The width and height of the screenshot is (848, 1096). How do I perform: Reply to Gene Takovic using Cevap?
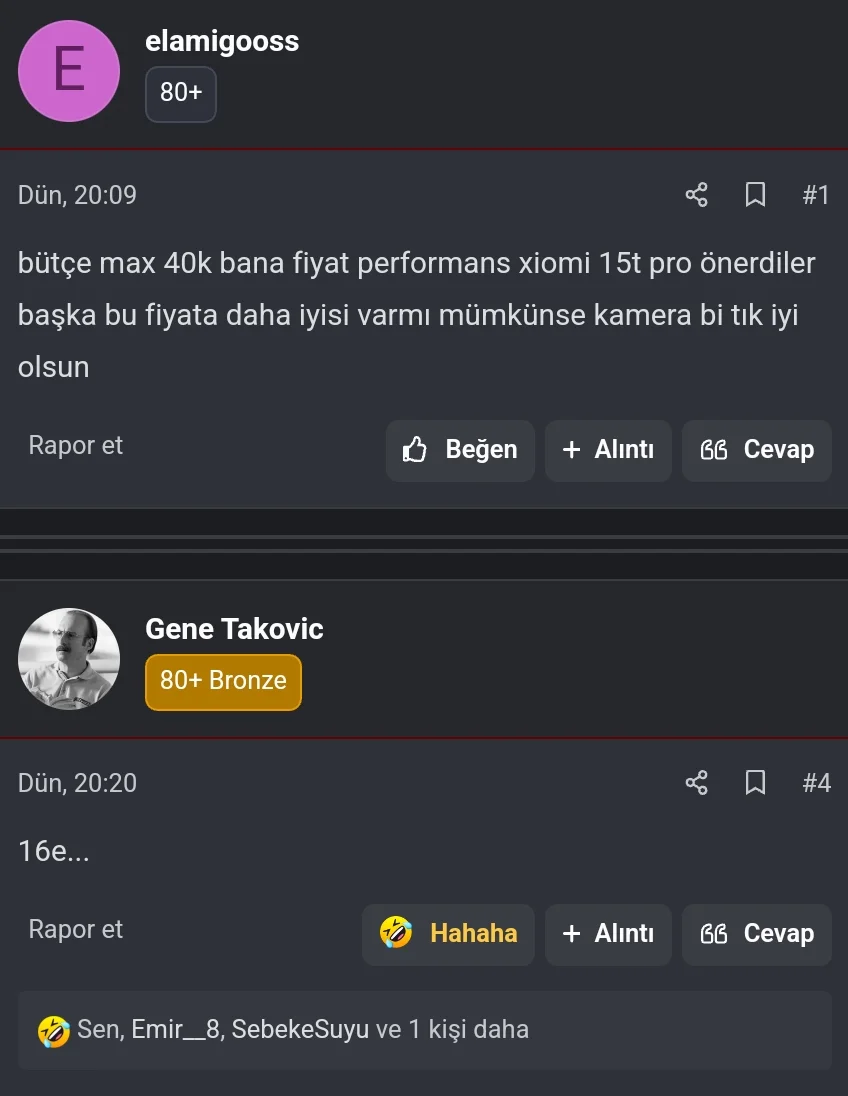tap(757, 934)
